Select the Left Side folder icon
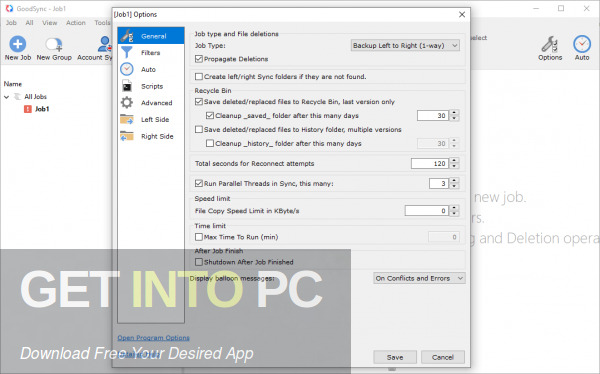This screenshot has width=600, height=374. click(x=127, y=119)
